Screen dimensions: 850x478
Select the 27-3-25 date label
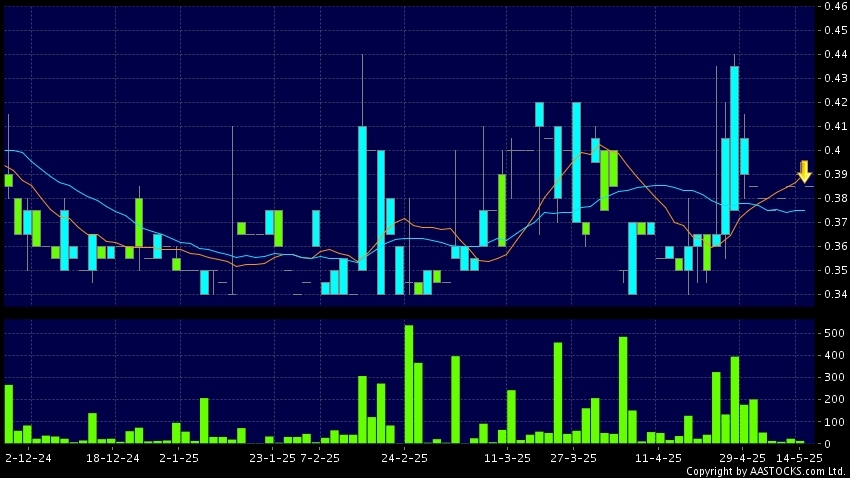point(574,458)
